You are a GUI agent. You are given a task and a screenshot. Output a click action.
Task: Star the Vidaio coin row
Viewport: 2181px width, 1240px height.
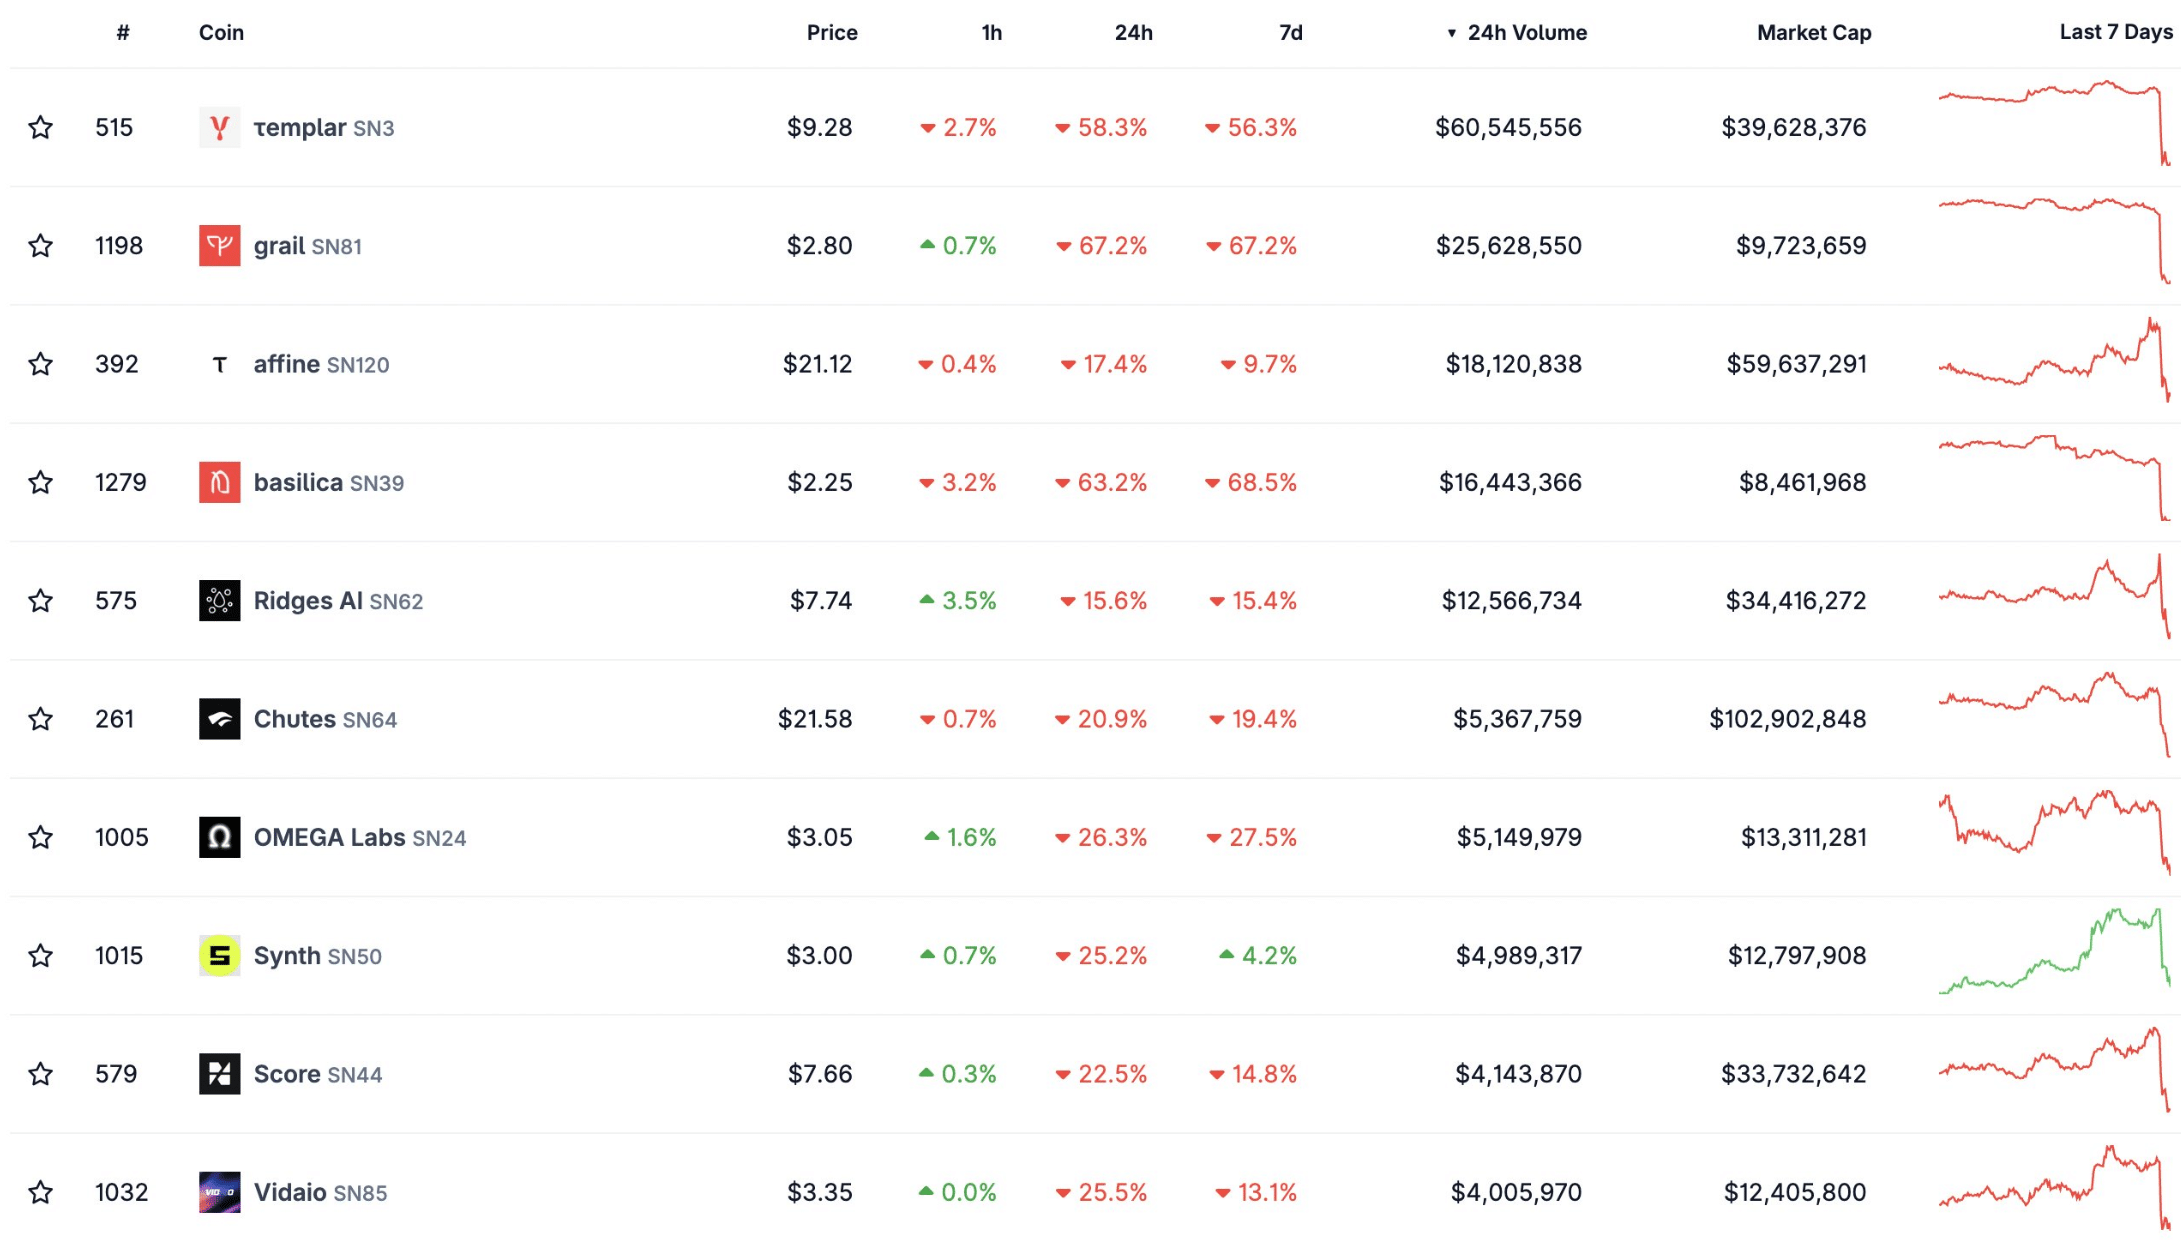pyautogui.click(x=41, y=1192)
